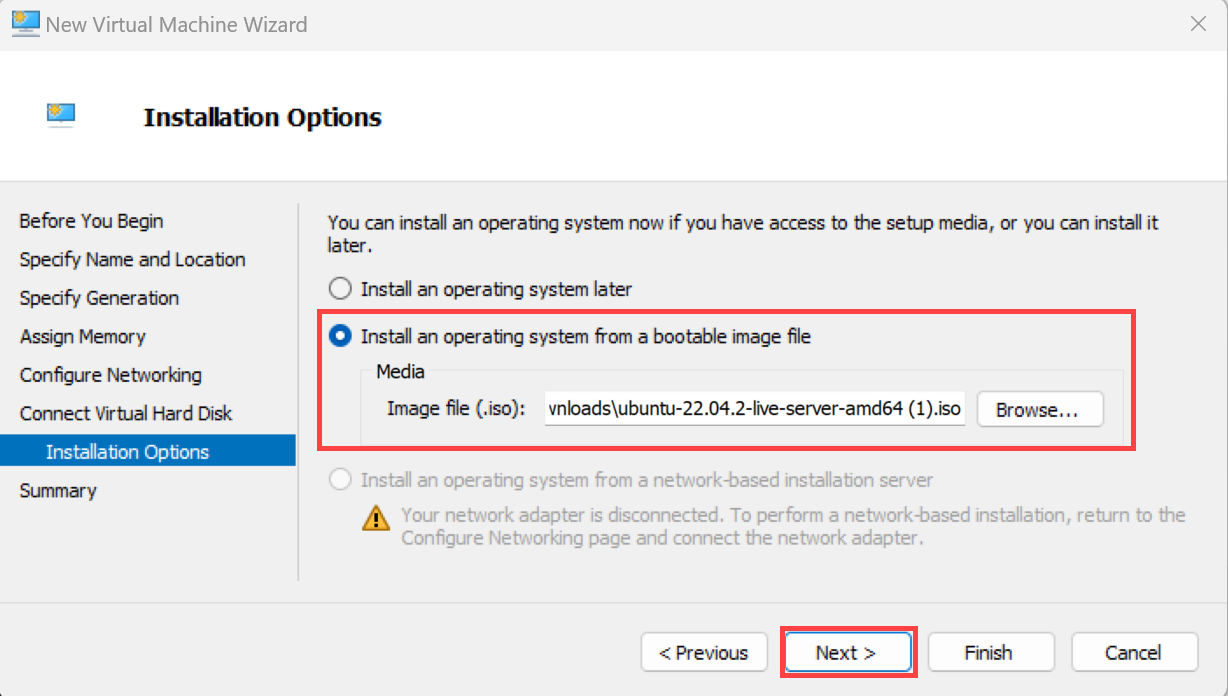Click the Image file (.iso) path field
The height and width of the screenshot is (696, 1228).
(755, 409)
